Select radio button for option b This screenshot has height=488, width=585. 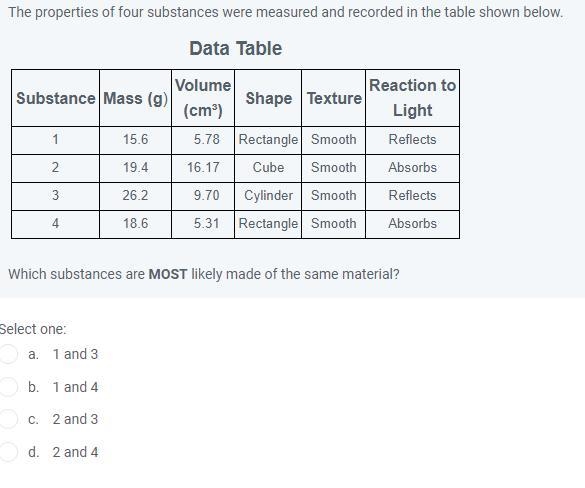tap(8, 387)
